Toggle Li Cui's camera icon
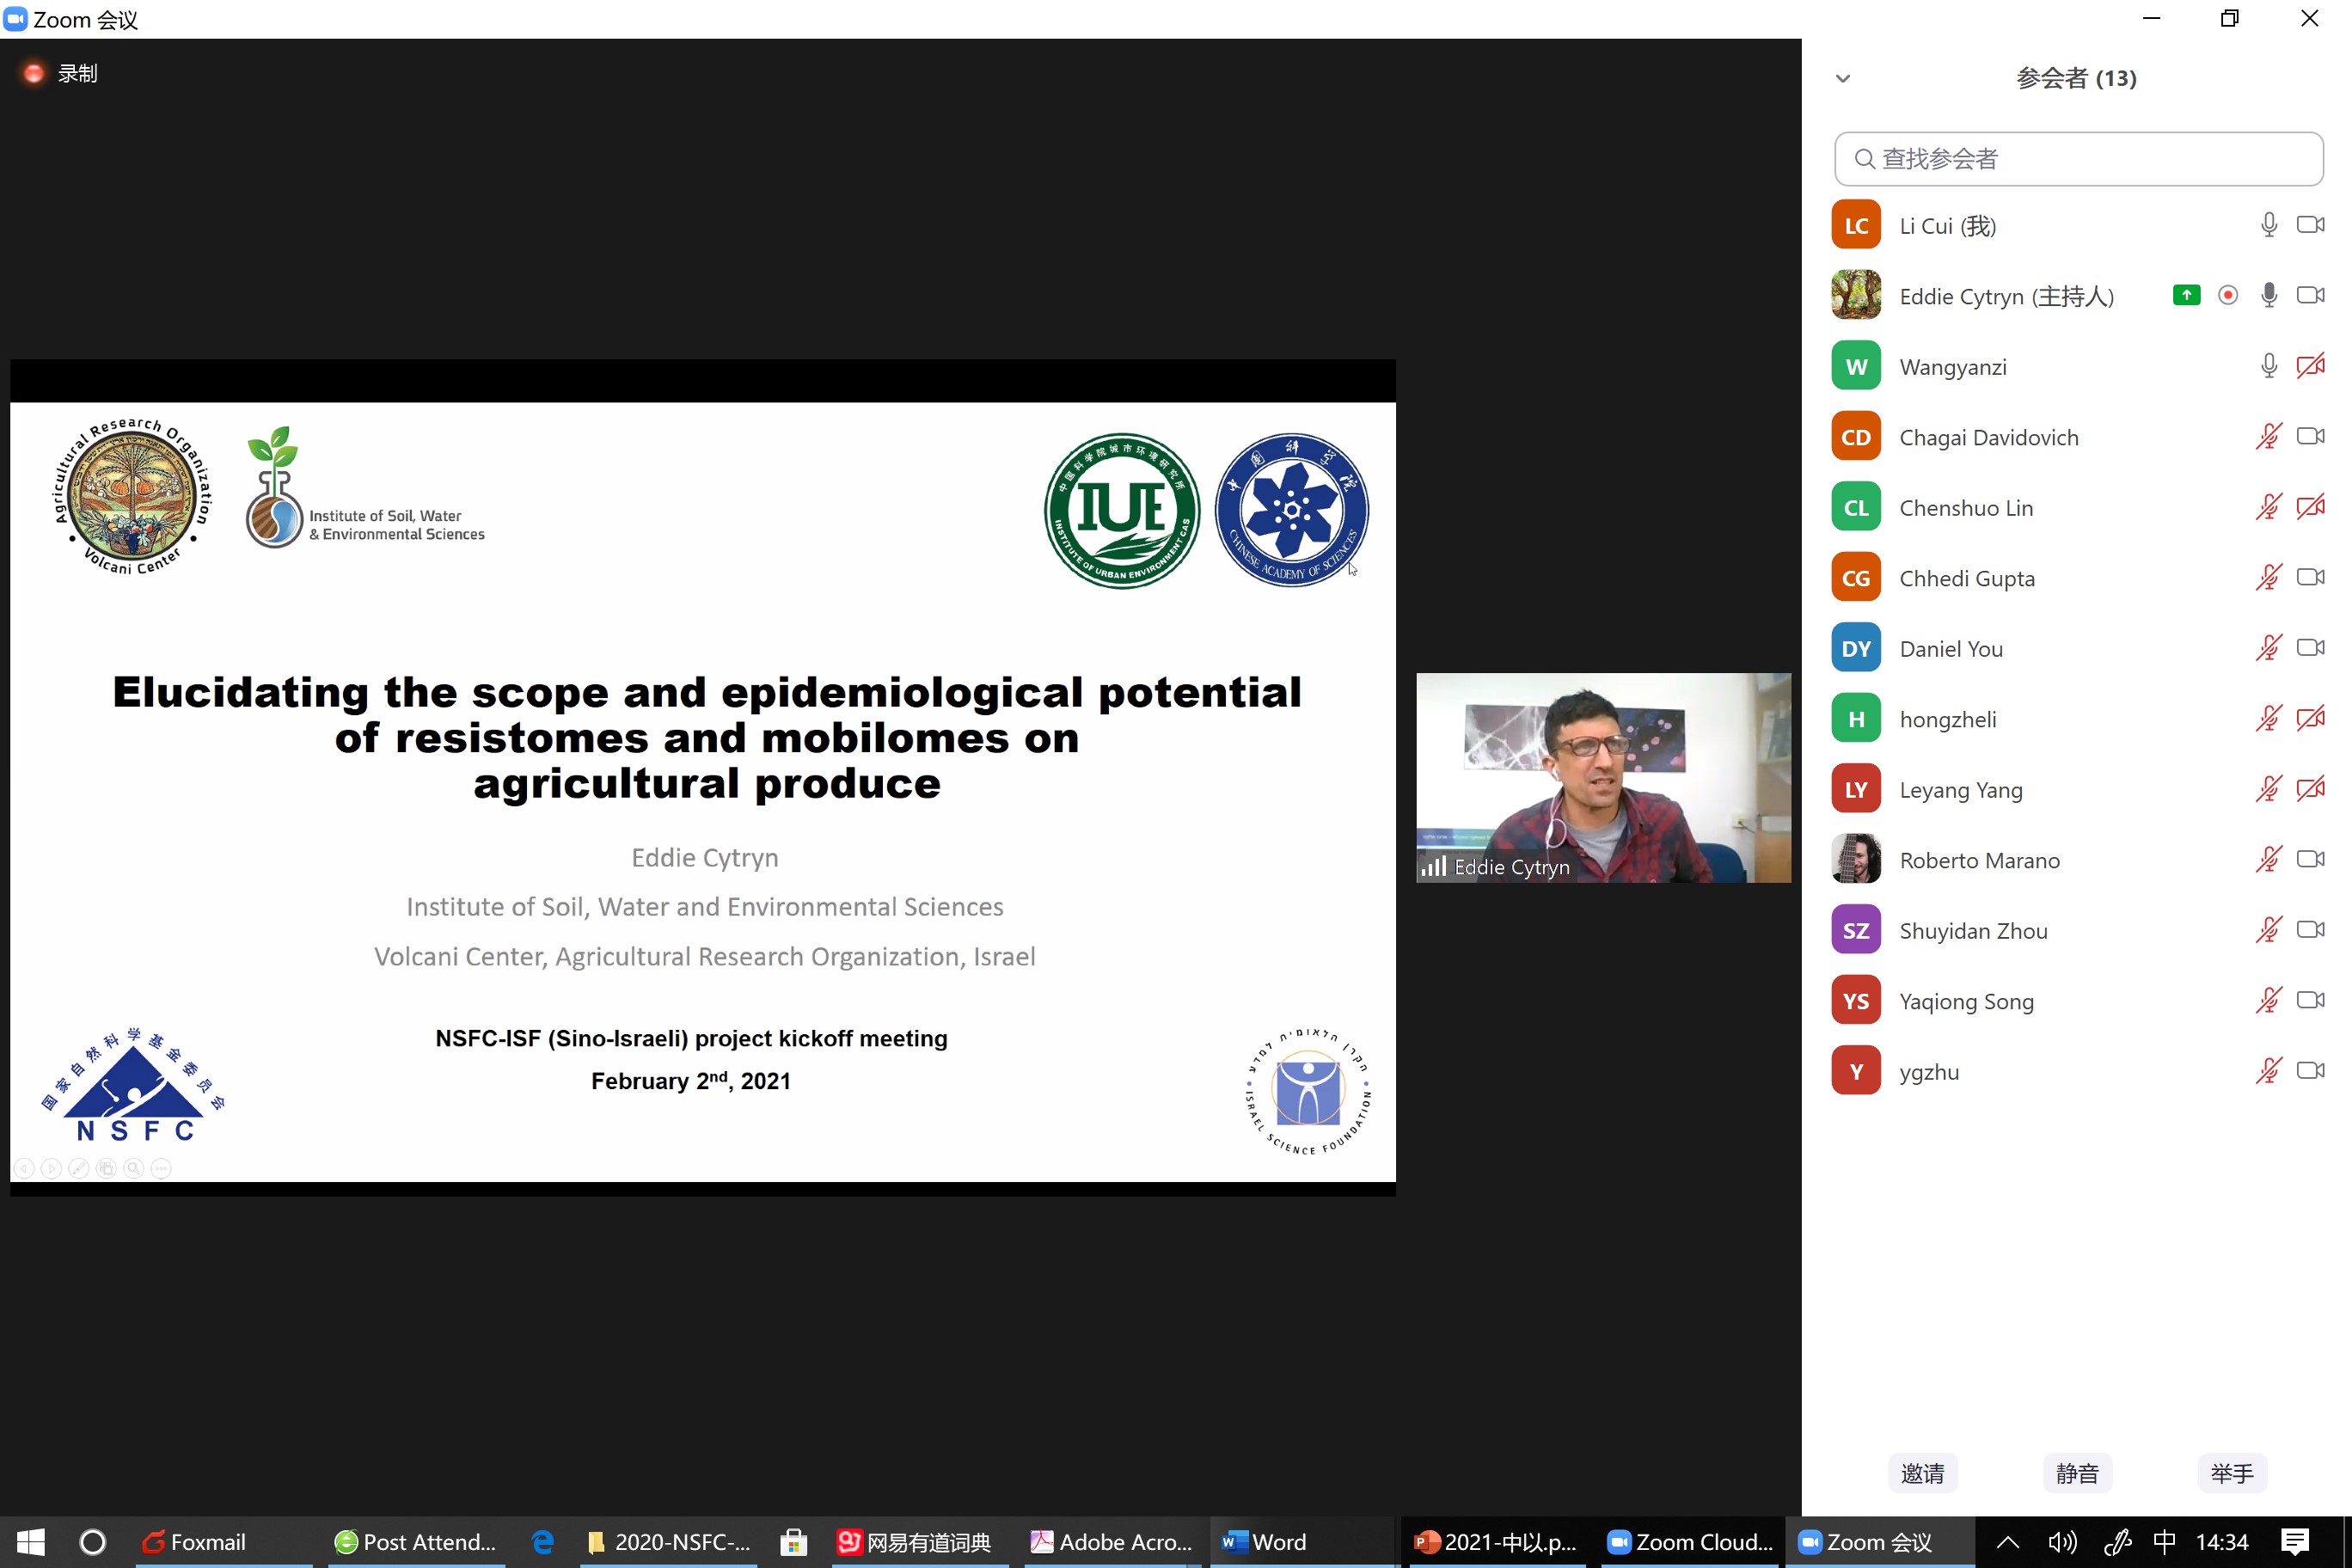 tap(2310, 225)
